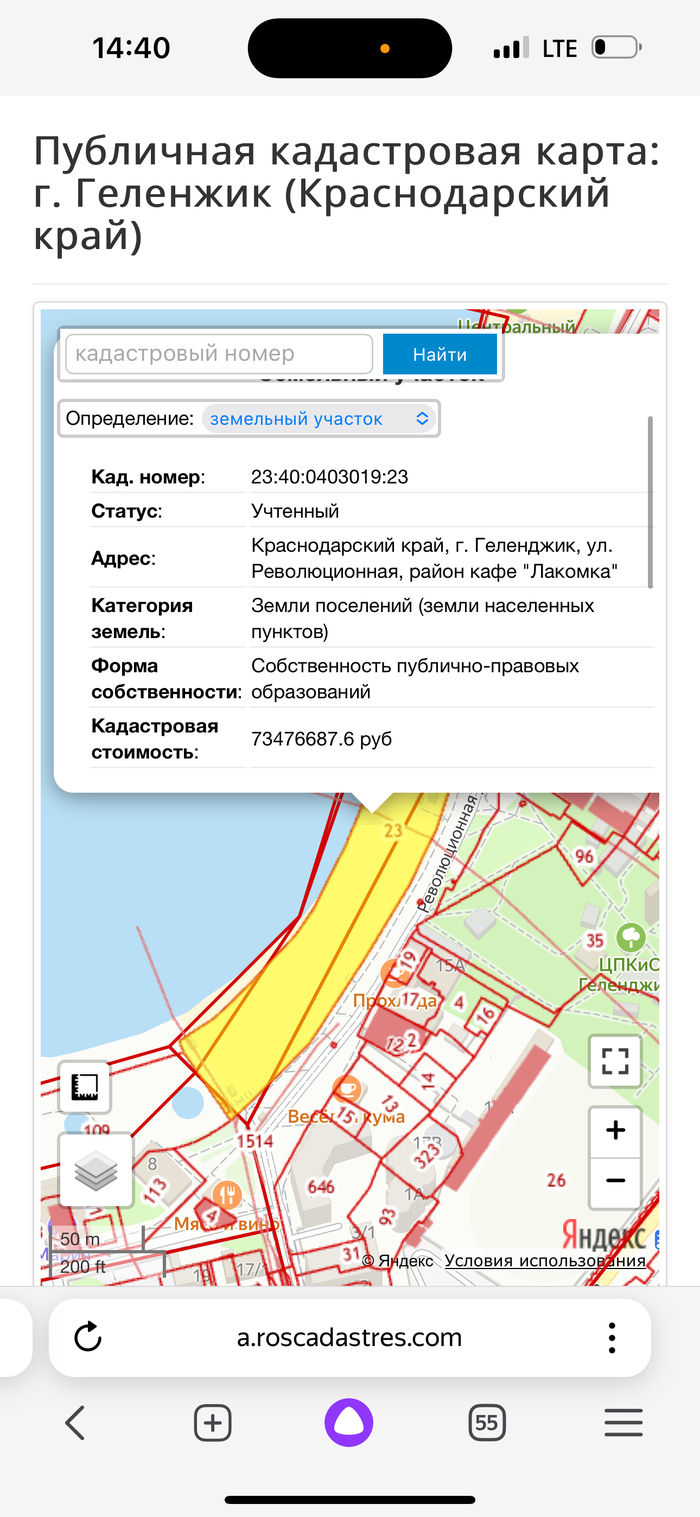
Task: Launch Alice assistant button
Action: point(349,1422)
